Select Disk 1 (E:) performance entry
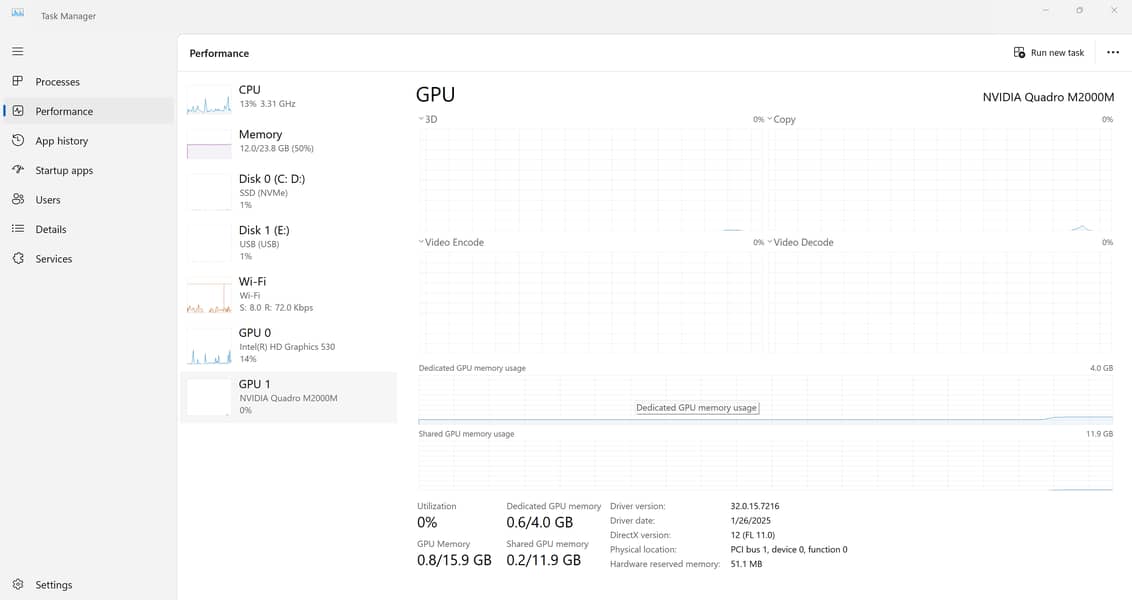The width and height of the screenshot is (1132, 600). point(288,243)
